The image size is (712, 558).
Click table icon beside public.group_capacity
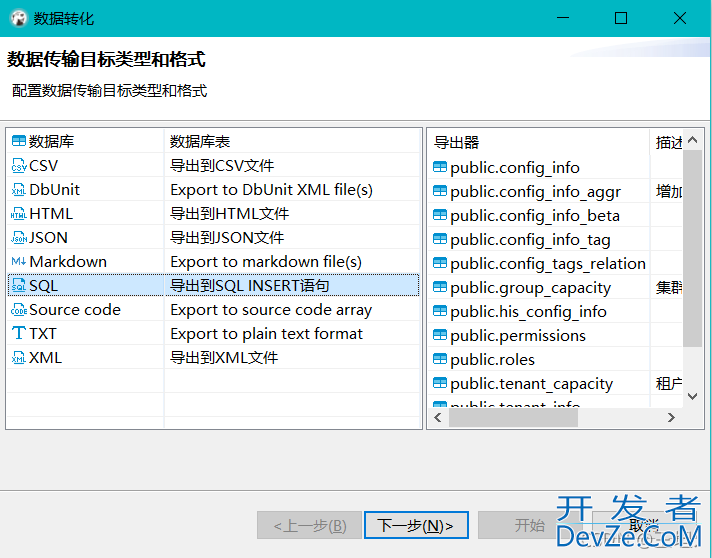coord(440,287)
